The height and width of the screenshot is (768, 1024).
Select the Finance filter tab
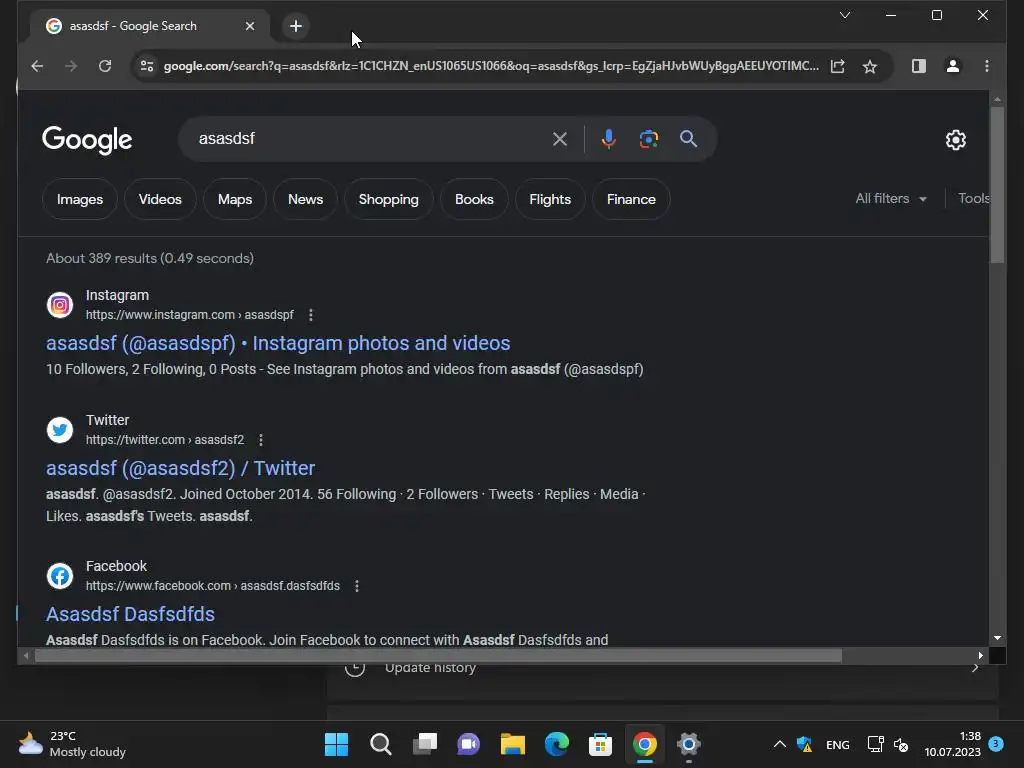click(x=631, y=199)
